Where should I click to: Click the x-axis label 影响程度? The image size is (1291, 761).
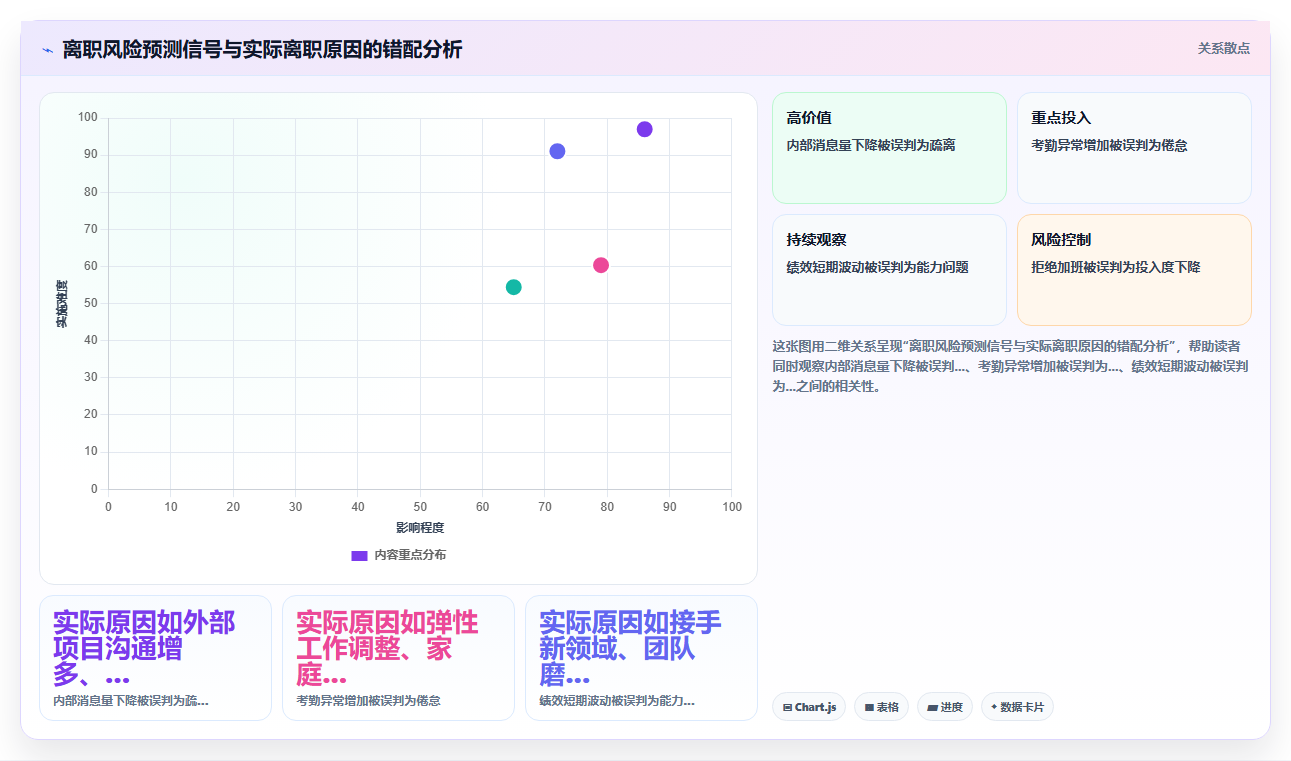coord(420,527)
